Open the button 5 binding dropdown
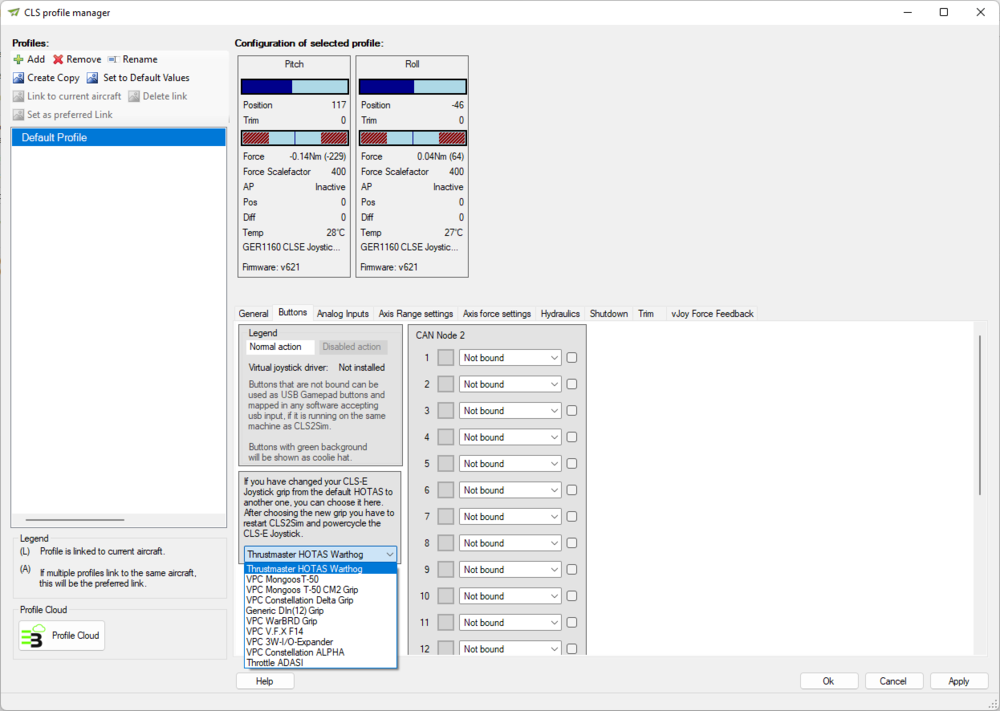1000x711 pixels. coord(510,464)
